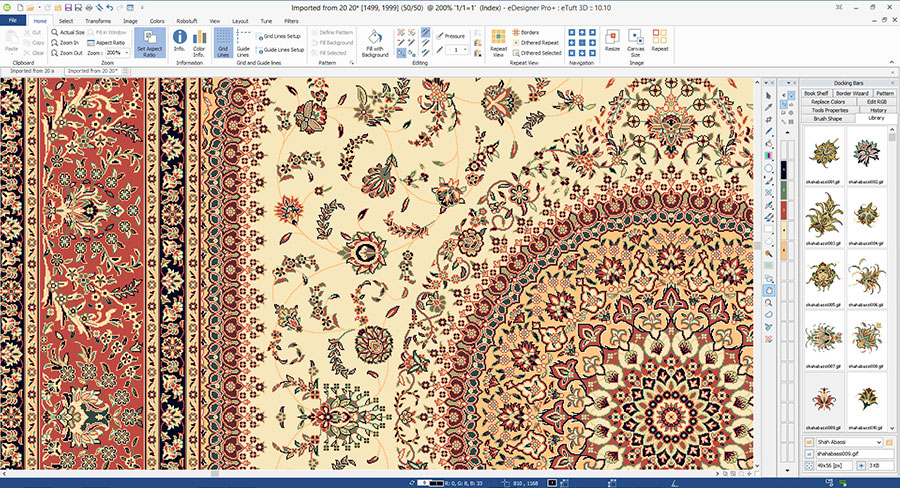Open the Pressure value dropdown
The width and height of the screenshot is (900, 488).
(x=465, y=50)
